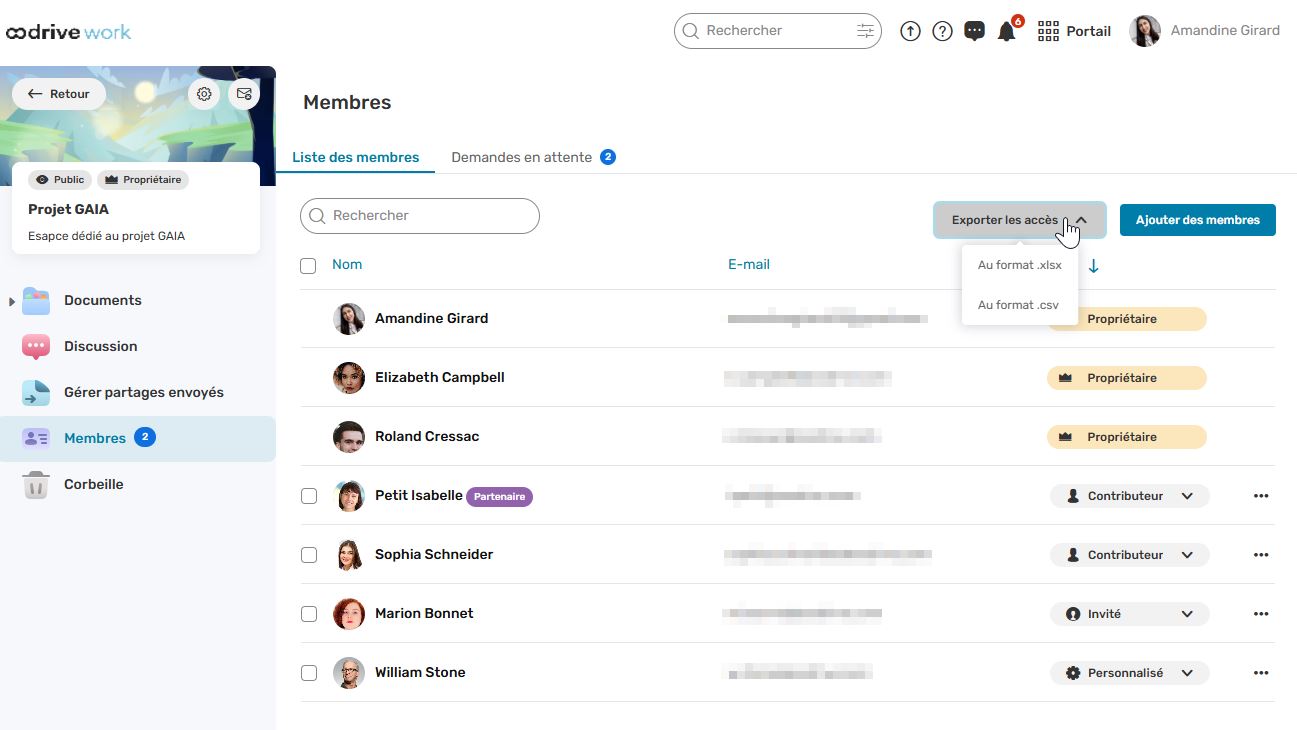The height and width of the screenshot is (730, 1297).
Task: Open more options for William Stone
Action: point(1260,673)
